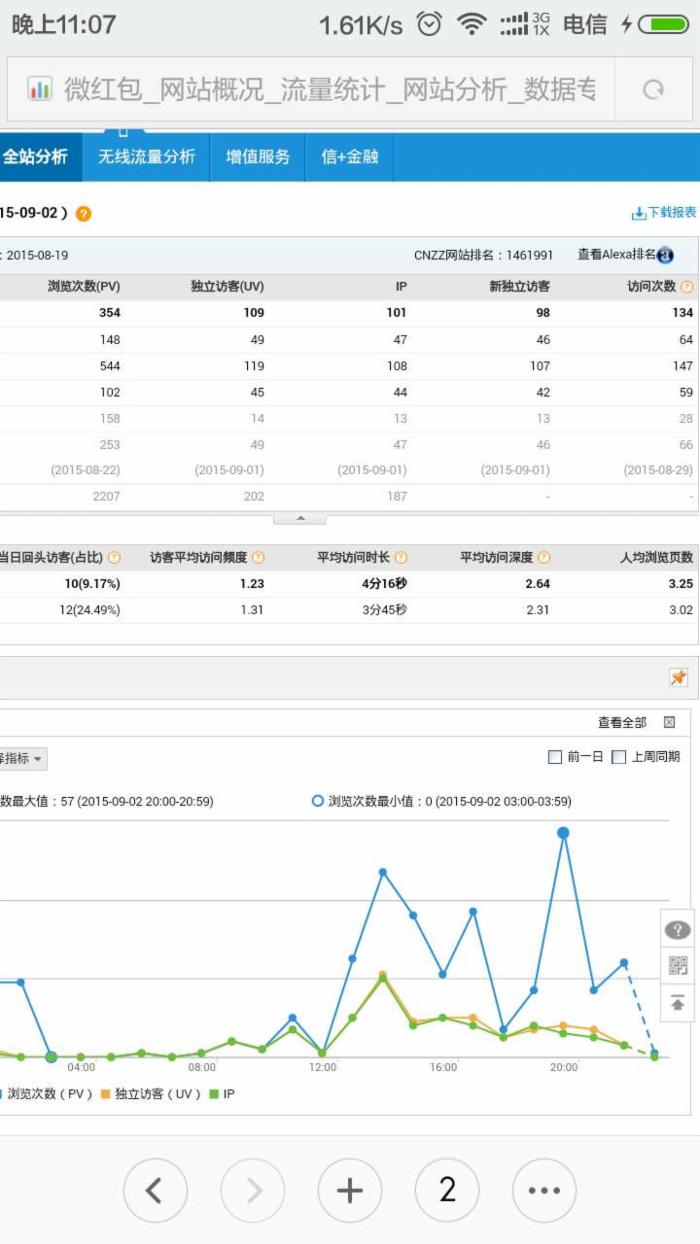
Task: Switch to the 无线流量分析 tab
Action: [x=146, y=157]
